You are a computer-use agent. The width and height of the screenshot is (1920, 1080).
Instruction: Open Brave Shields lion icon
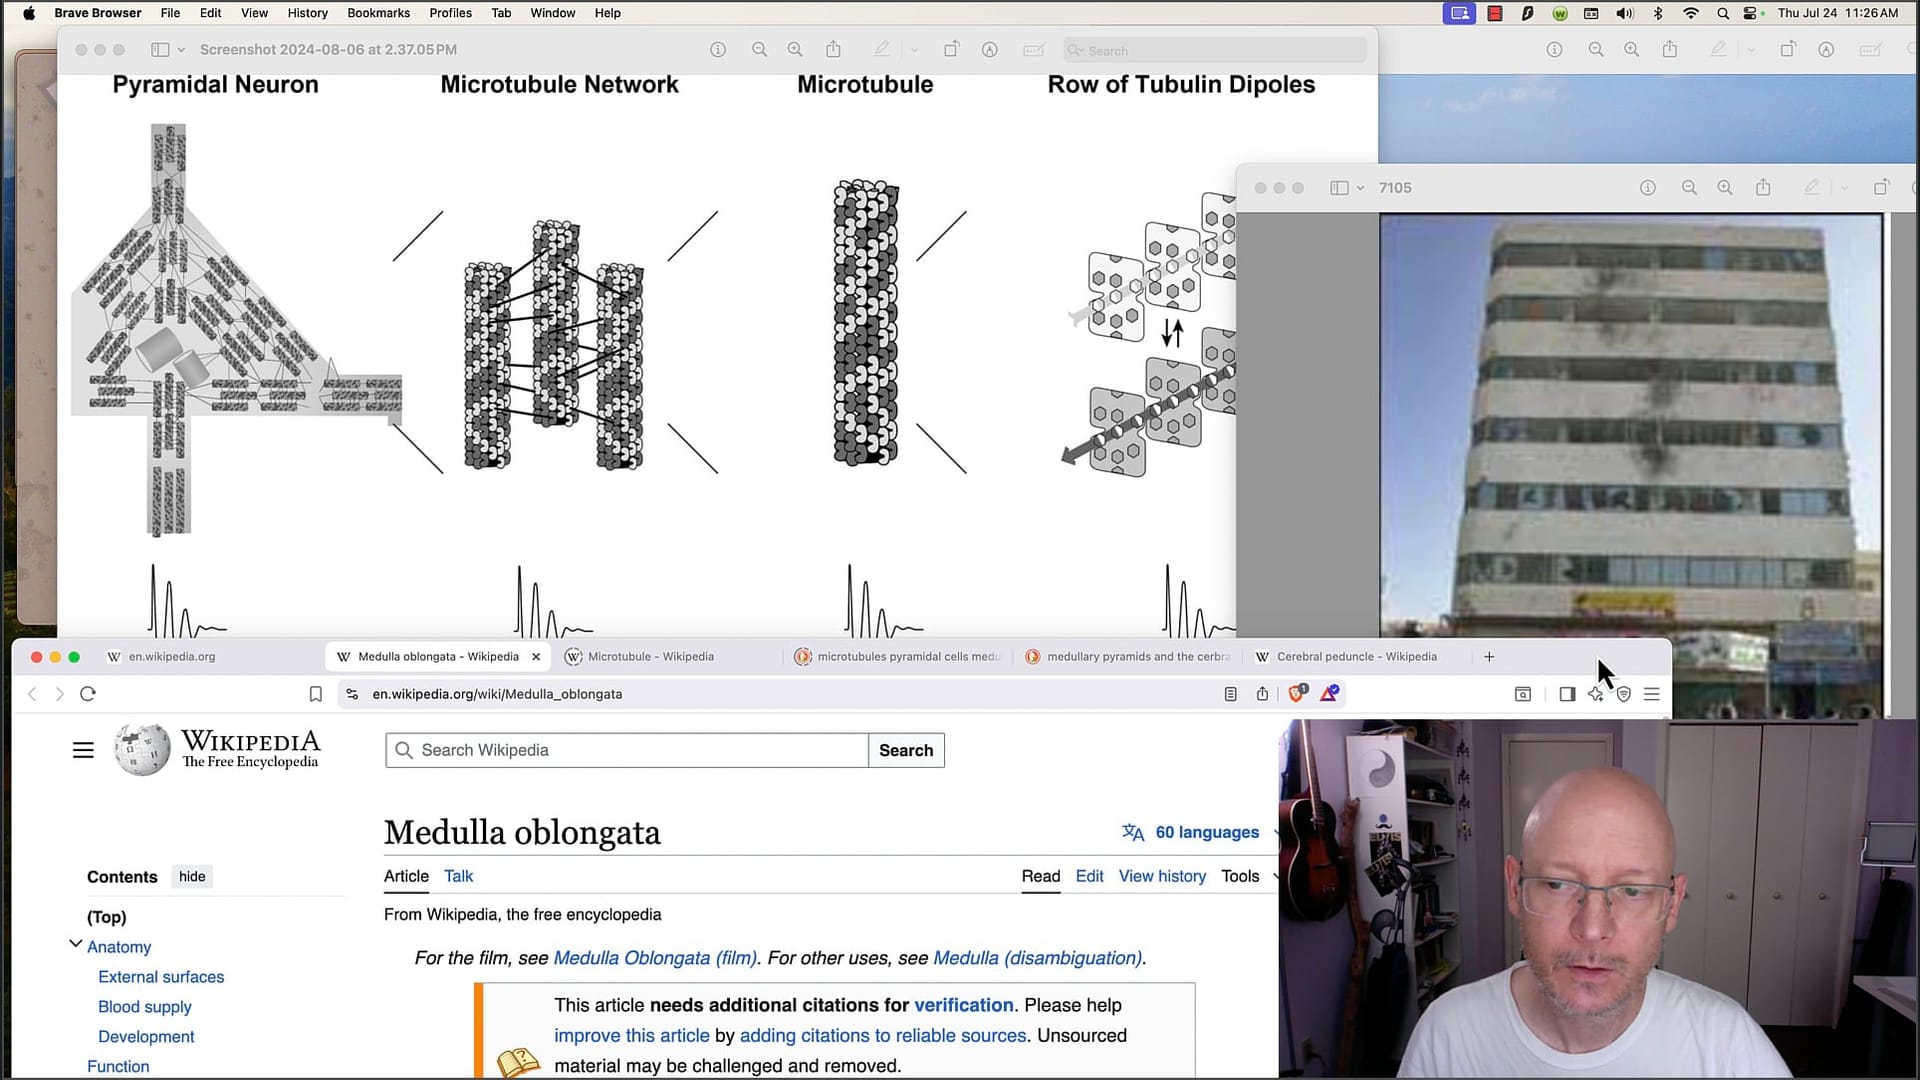coord(1297,693)
